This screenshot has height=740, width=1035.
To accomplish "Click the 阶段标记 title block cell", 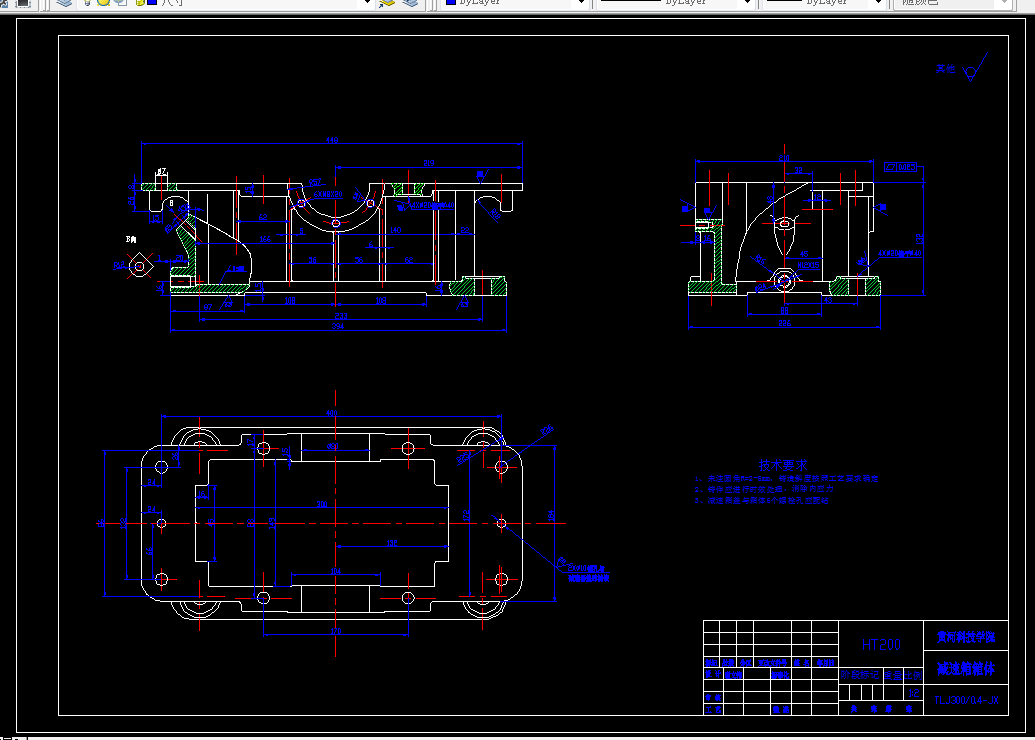I will 859,675.
